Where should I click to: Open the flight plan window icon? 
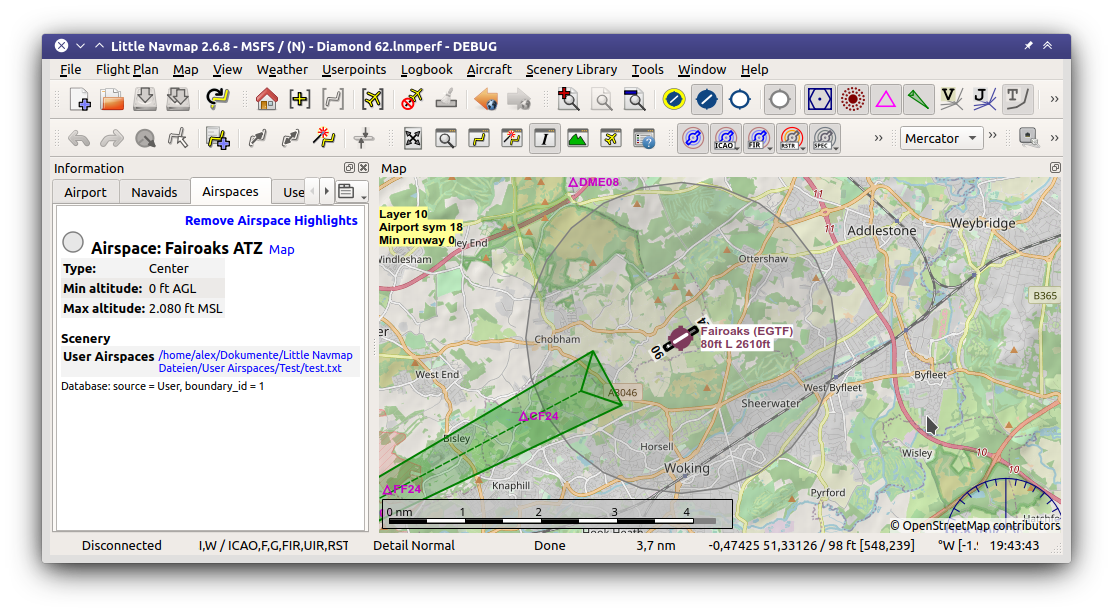tap(479, 138)
